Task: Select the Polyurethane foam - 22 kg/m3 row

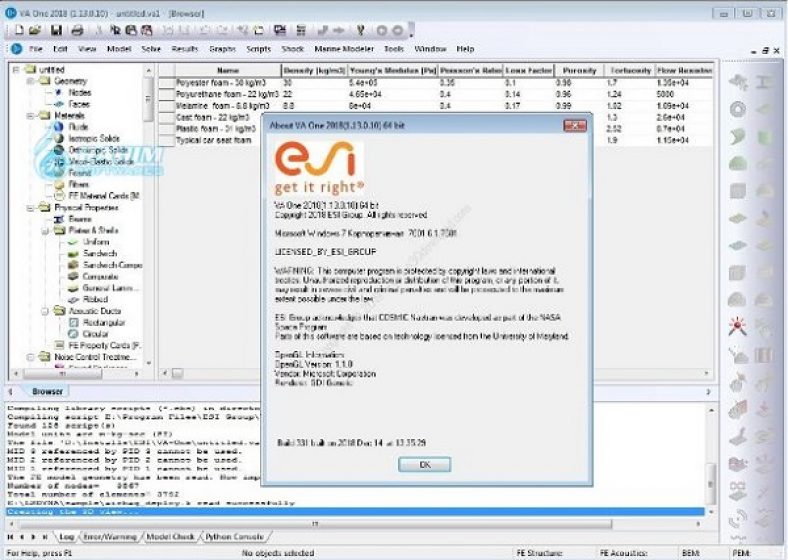Action: (x=436, y=94)
